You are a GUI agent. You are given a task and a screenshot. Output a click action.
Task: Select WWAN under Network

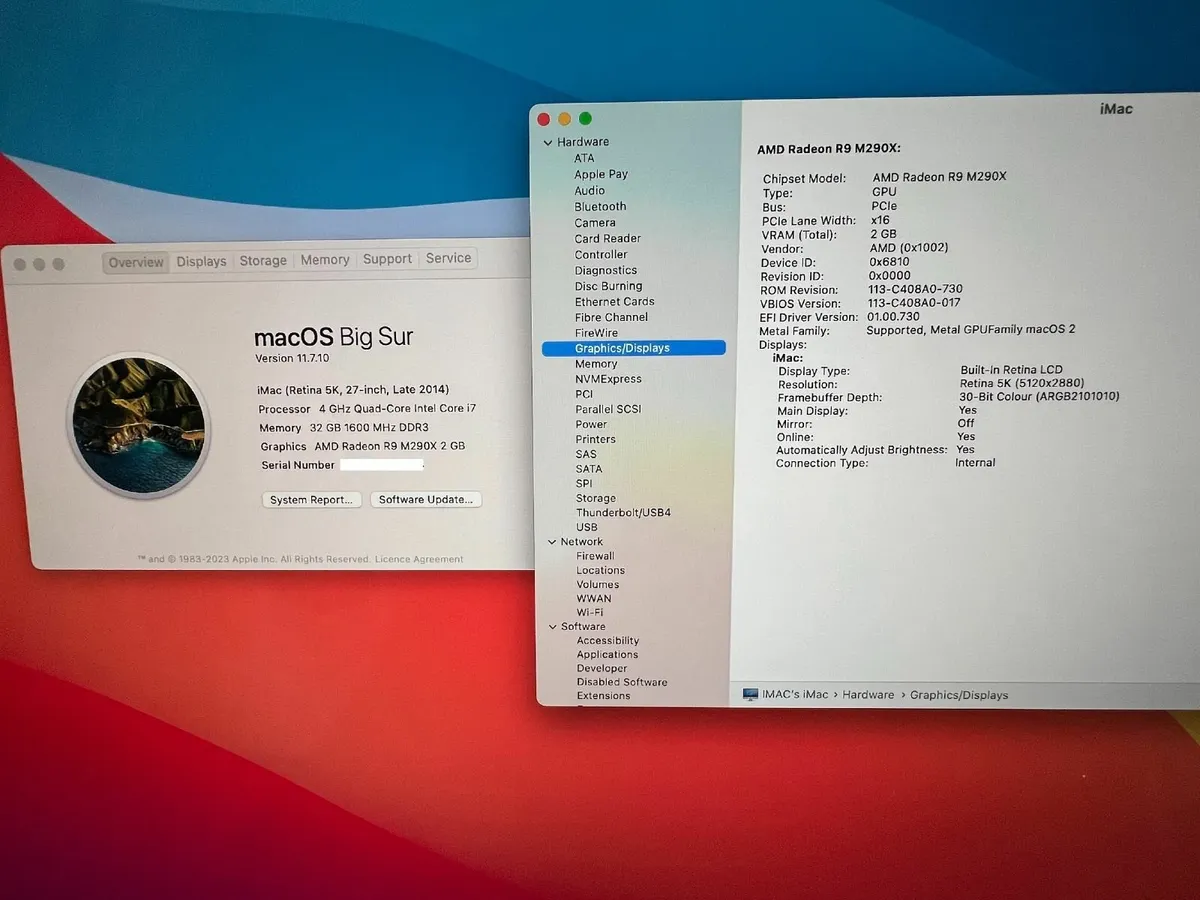tap(594, 598)
